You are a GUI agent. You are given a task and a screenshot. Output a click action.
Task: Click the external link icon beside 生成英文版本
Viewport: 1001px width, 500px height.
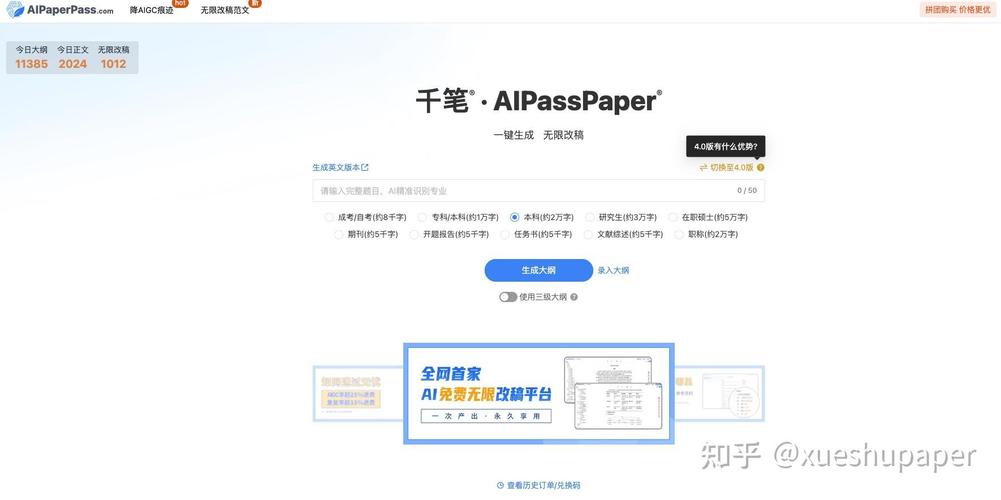click(x=365, y=168)
